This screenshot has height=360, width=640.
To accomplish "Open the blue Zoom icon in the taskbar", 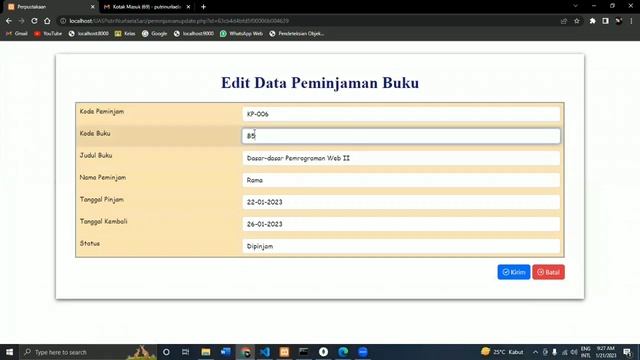I will click(362, 352).
